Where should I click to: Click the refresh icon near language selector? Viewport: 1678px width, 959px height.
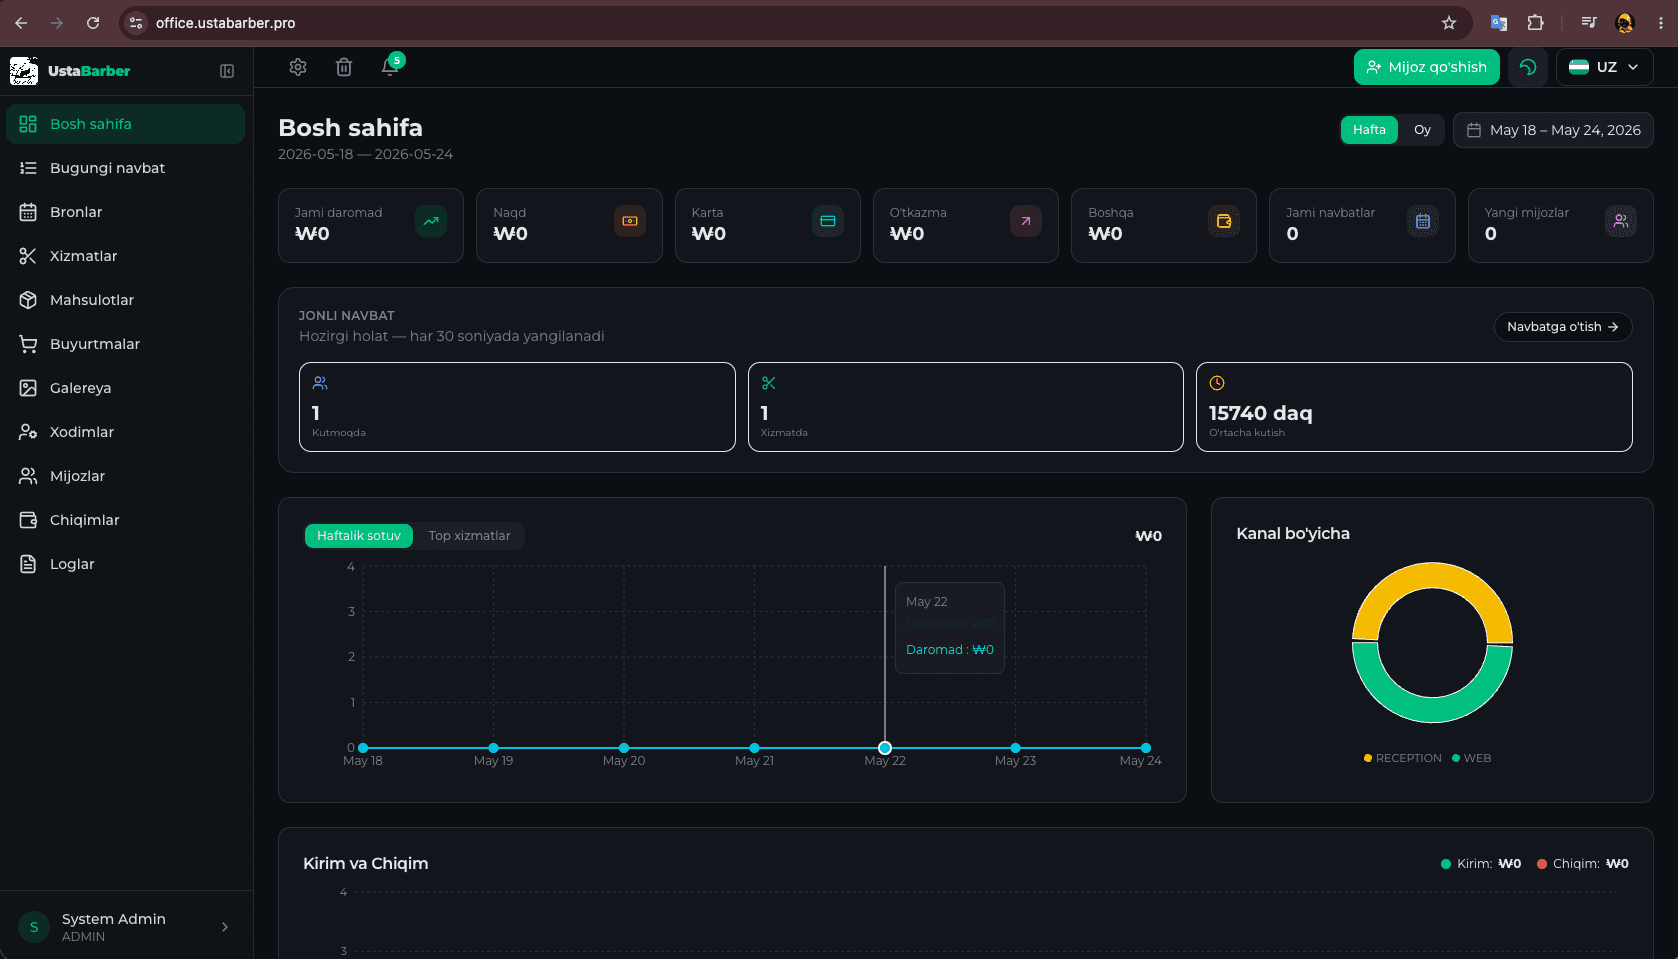pos(1528,67)
